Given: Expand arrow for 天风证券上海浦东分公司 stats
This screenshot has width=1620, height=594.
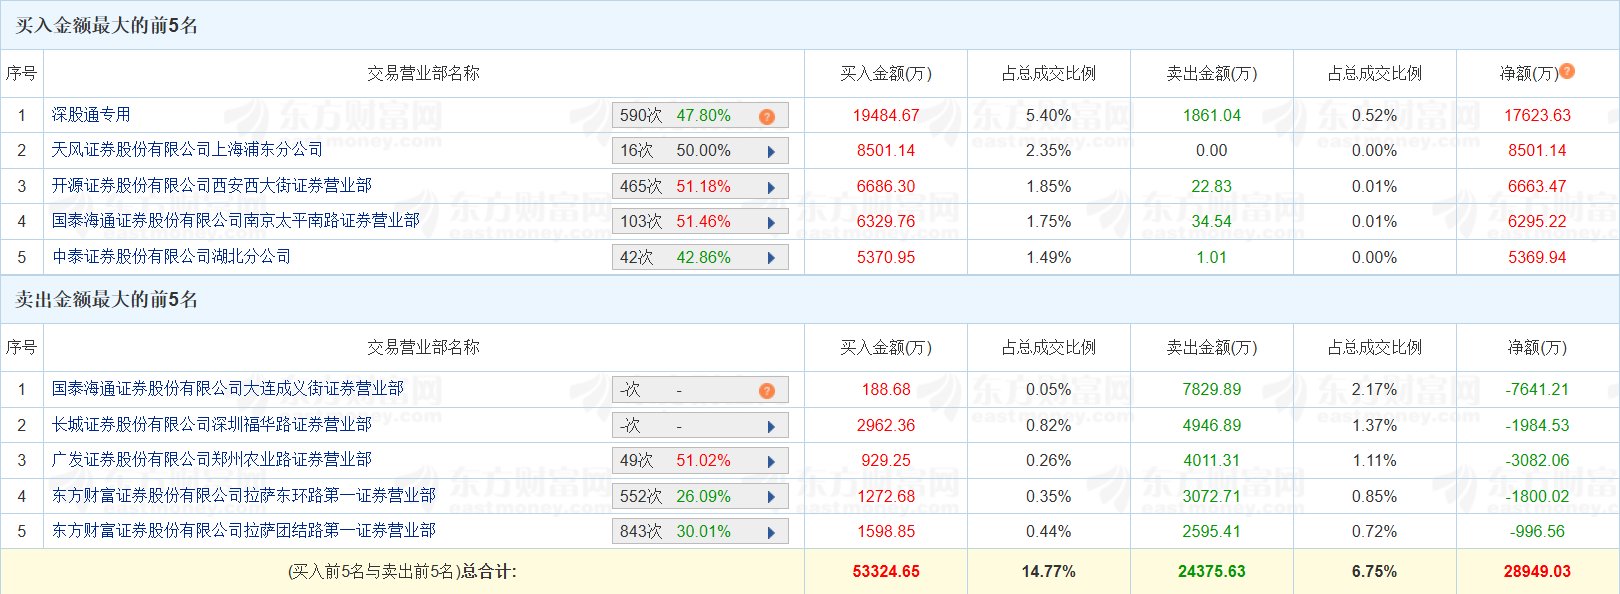Looking at the screenshot, I should click(771, 152).
